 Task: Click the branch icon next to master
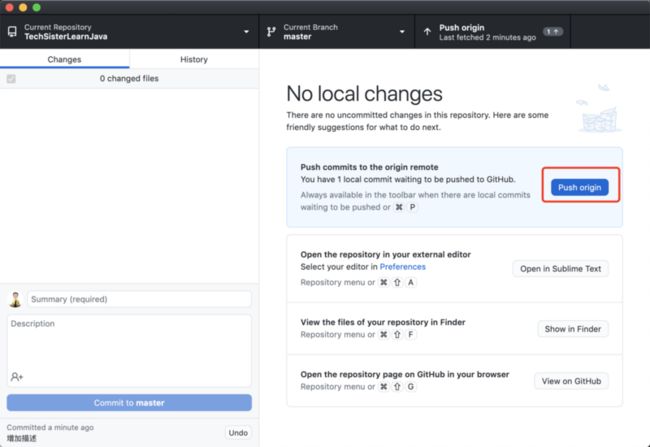coord(271,32)
